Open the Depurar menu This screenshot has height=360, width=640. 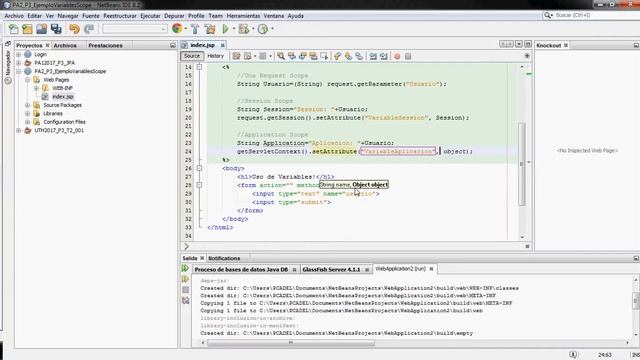[x=174, y=16]
